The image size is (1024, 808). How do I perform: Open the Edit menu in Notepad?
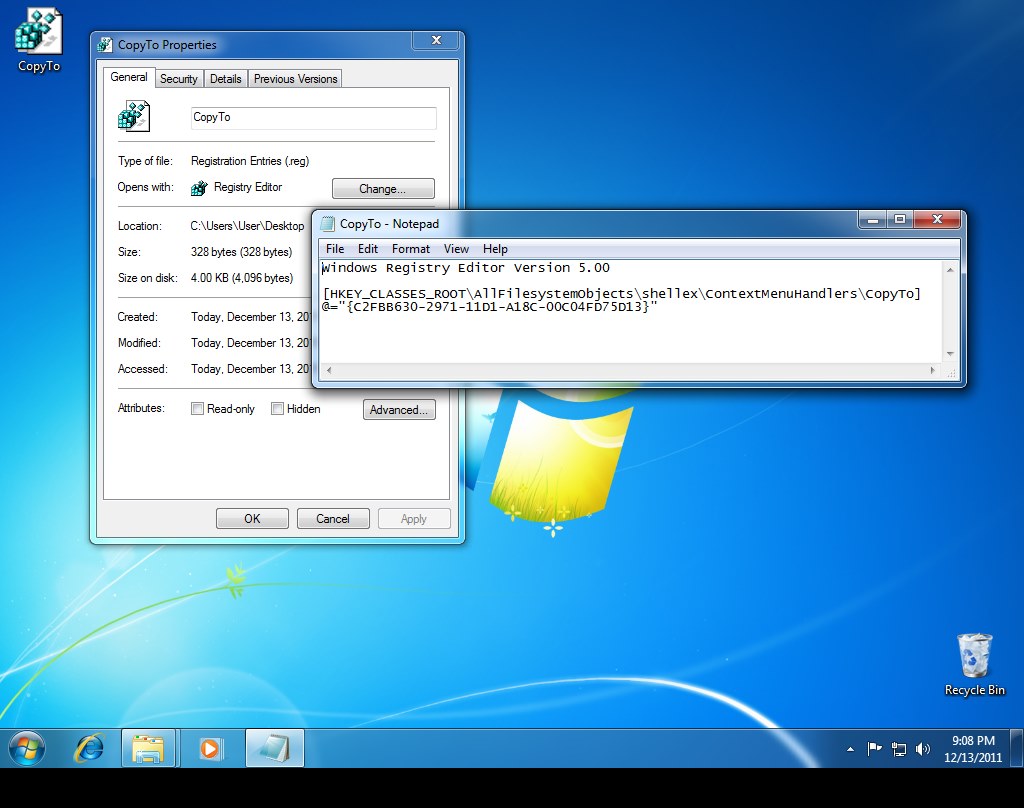[x=368, y=249]
